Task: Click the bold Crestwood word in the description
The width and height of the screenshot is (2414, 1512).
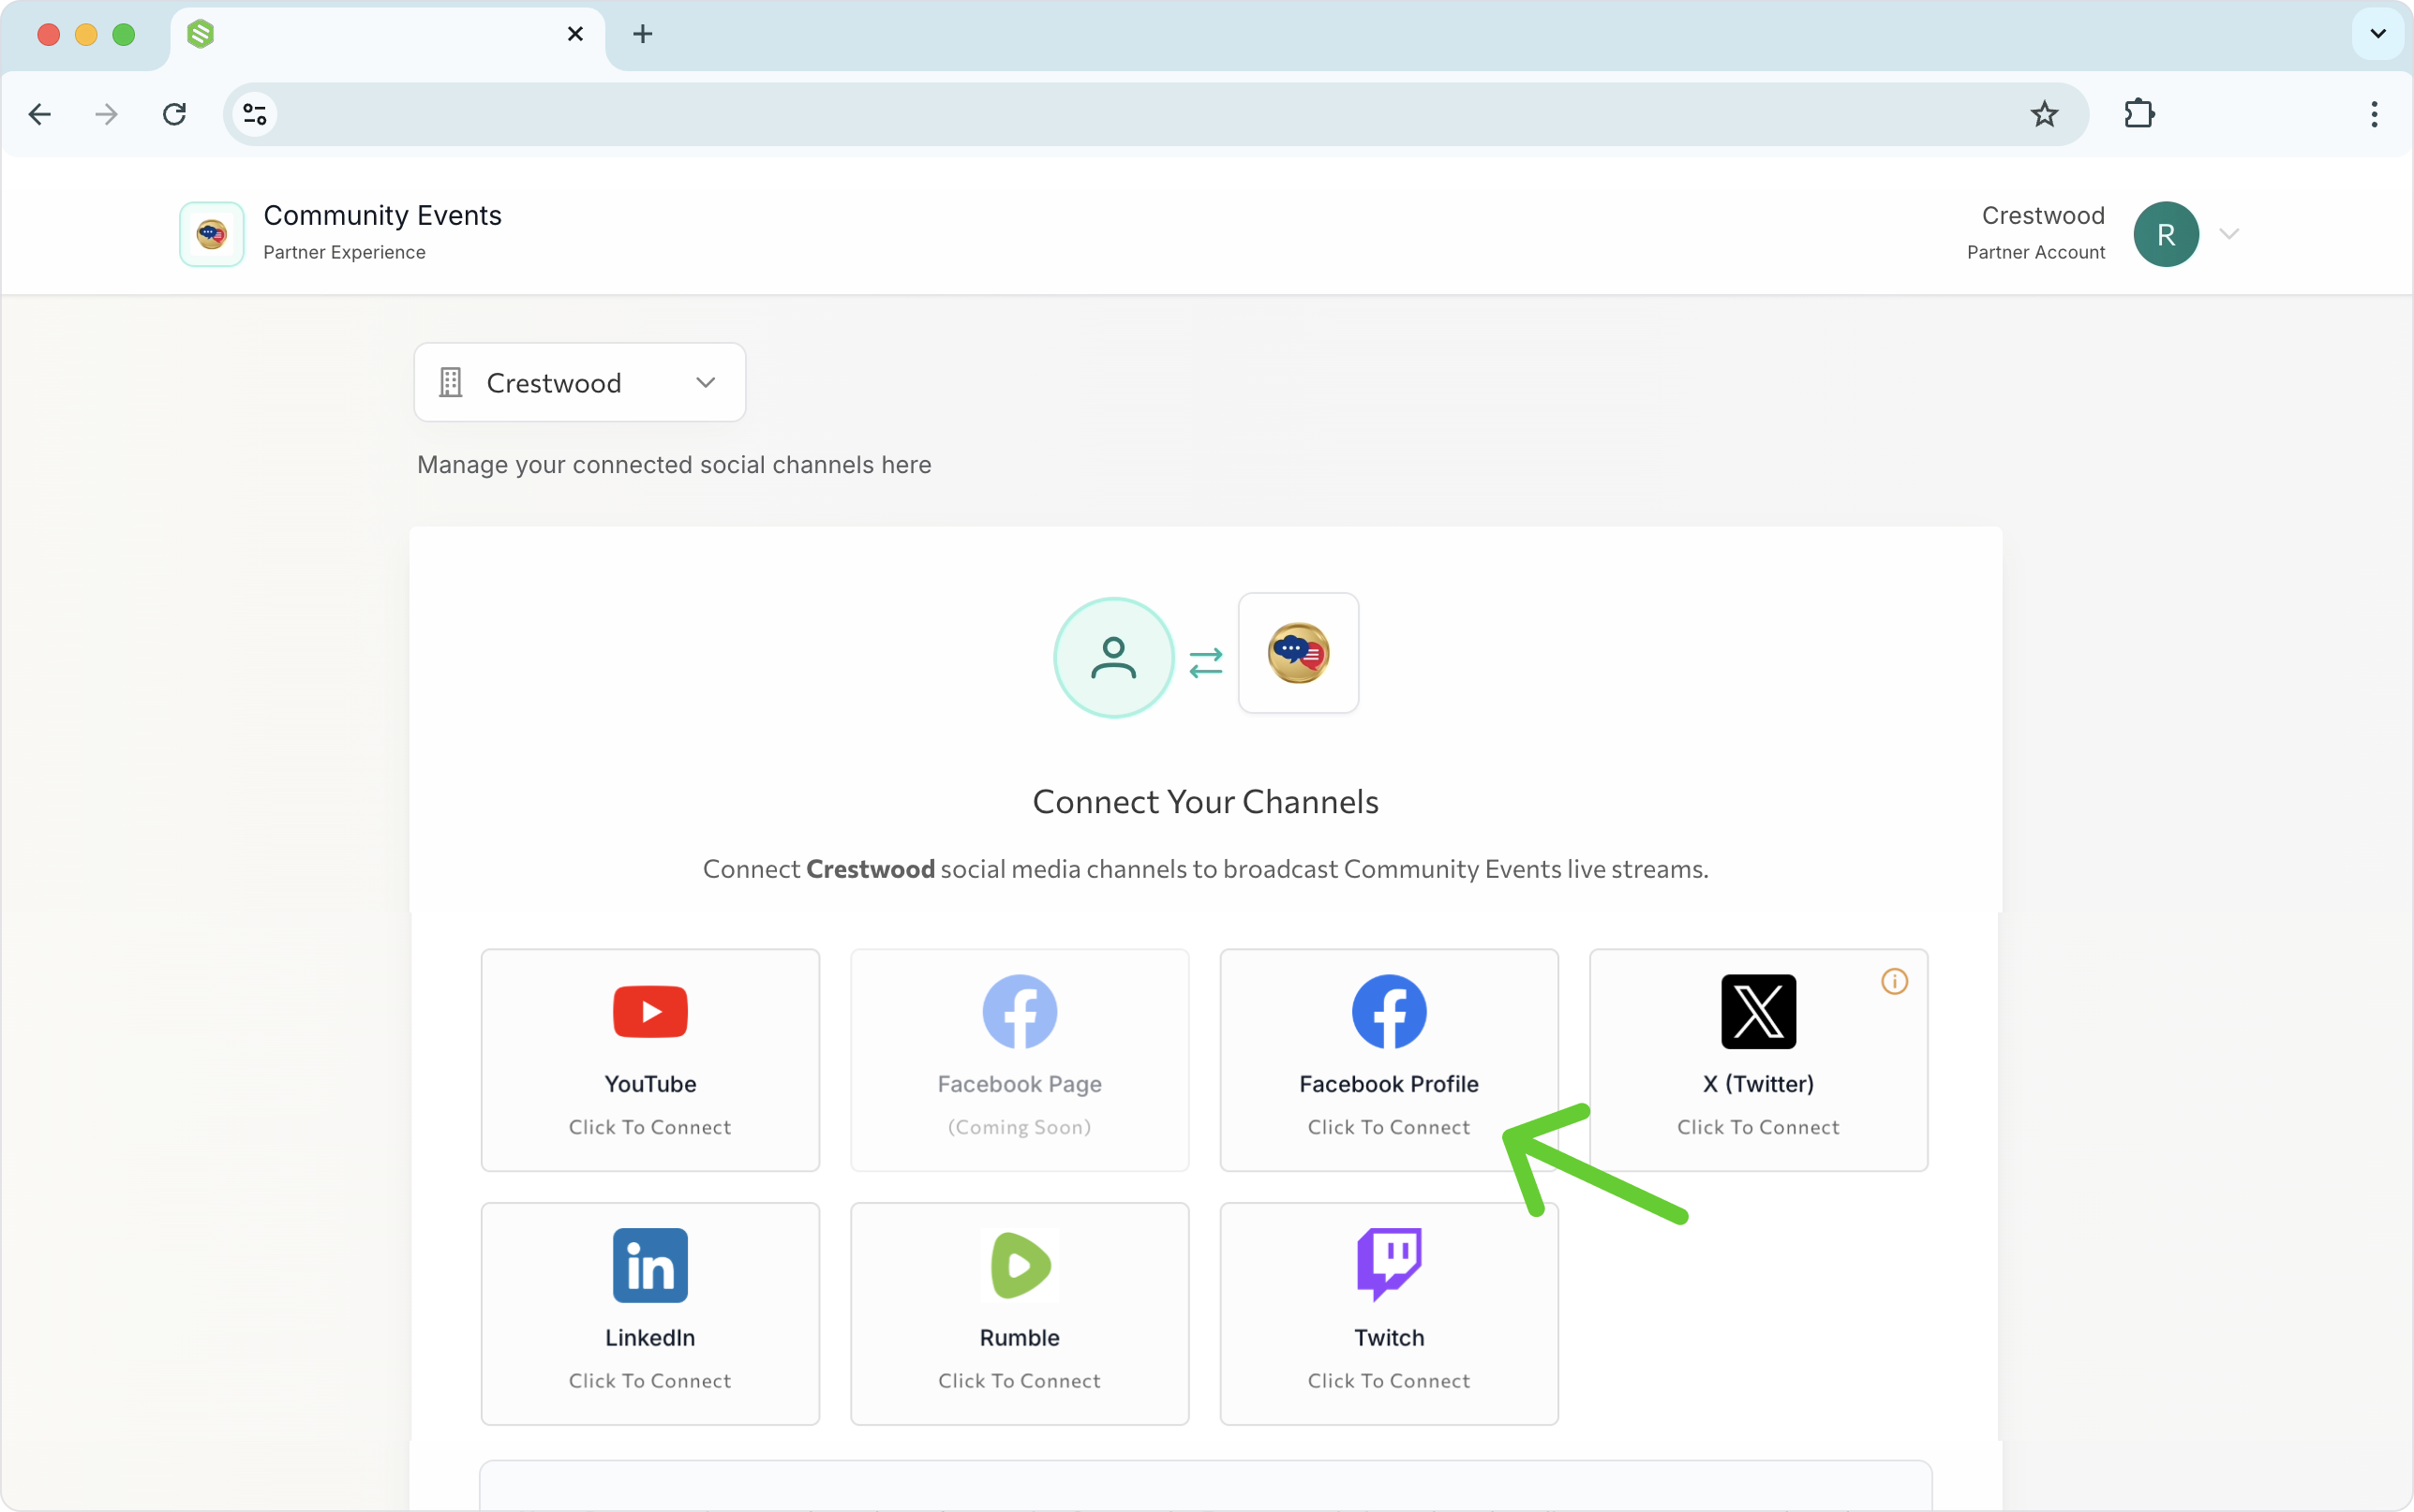Action: 870,869
